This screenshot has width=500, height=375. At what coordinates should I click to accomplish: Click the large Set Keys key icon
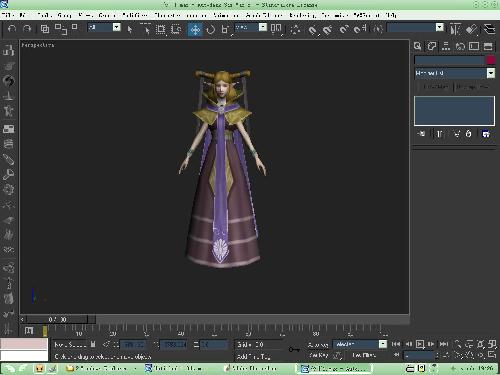294,349
